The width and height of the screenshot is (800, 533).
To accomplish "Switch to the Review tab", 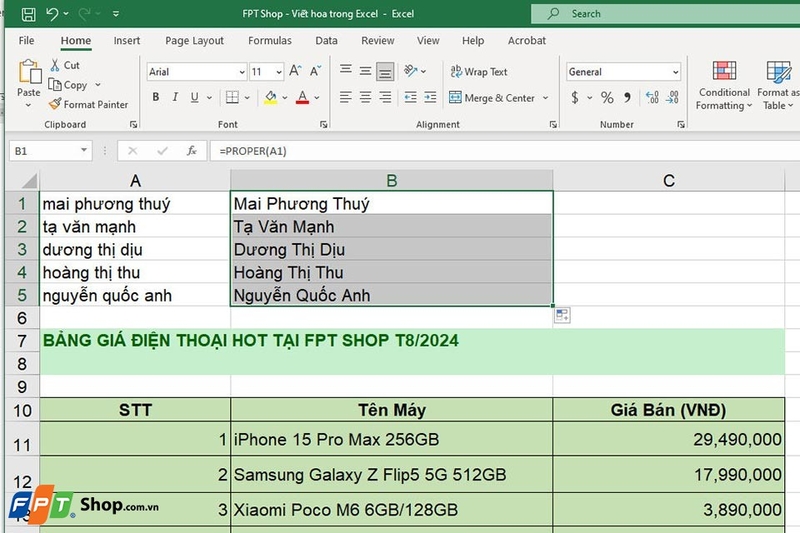I will (378, 40).
